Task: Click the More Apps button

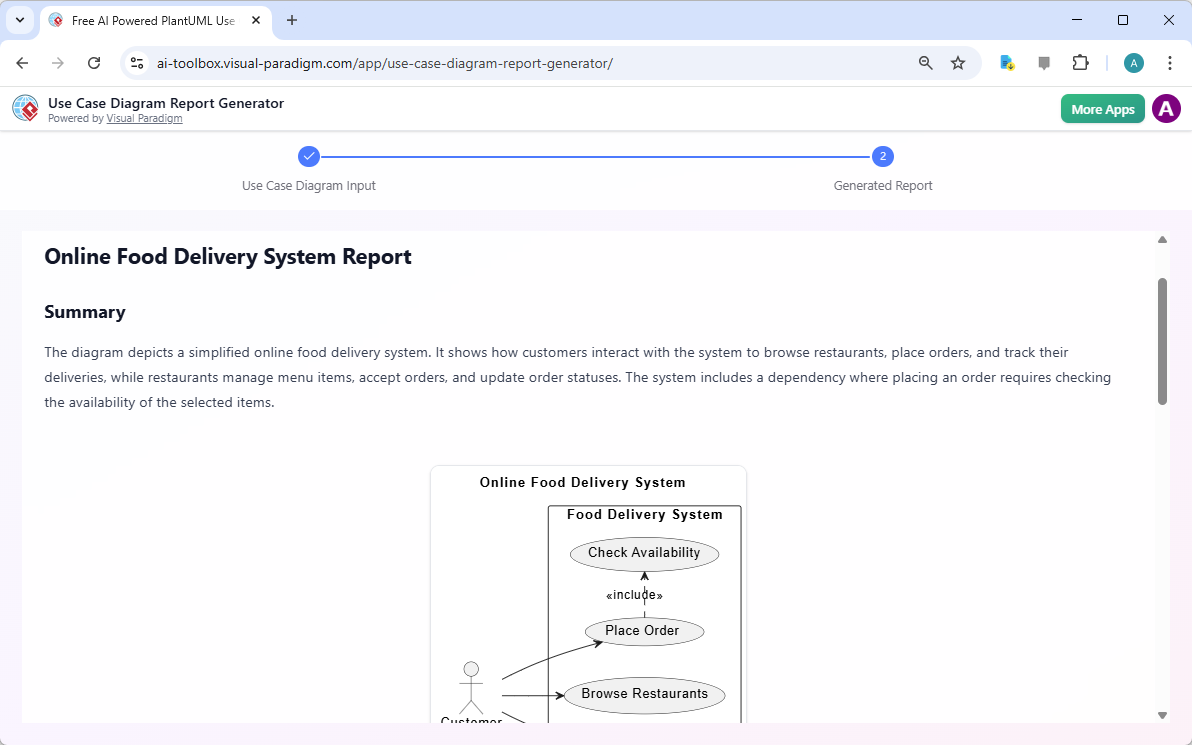Action: coord(1102,108)
